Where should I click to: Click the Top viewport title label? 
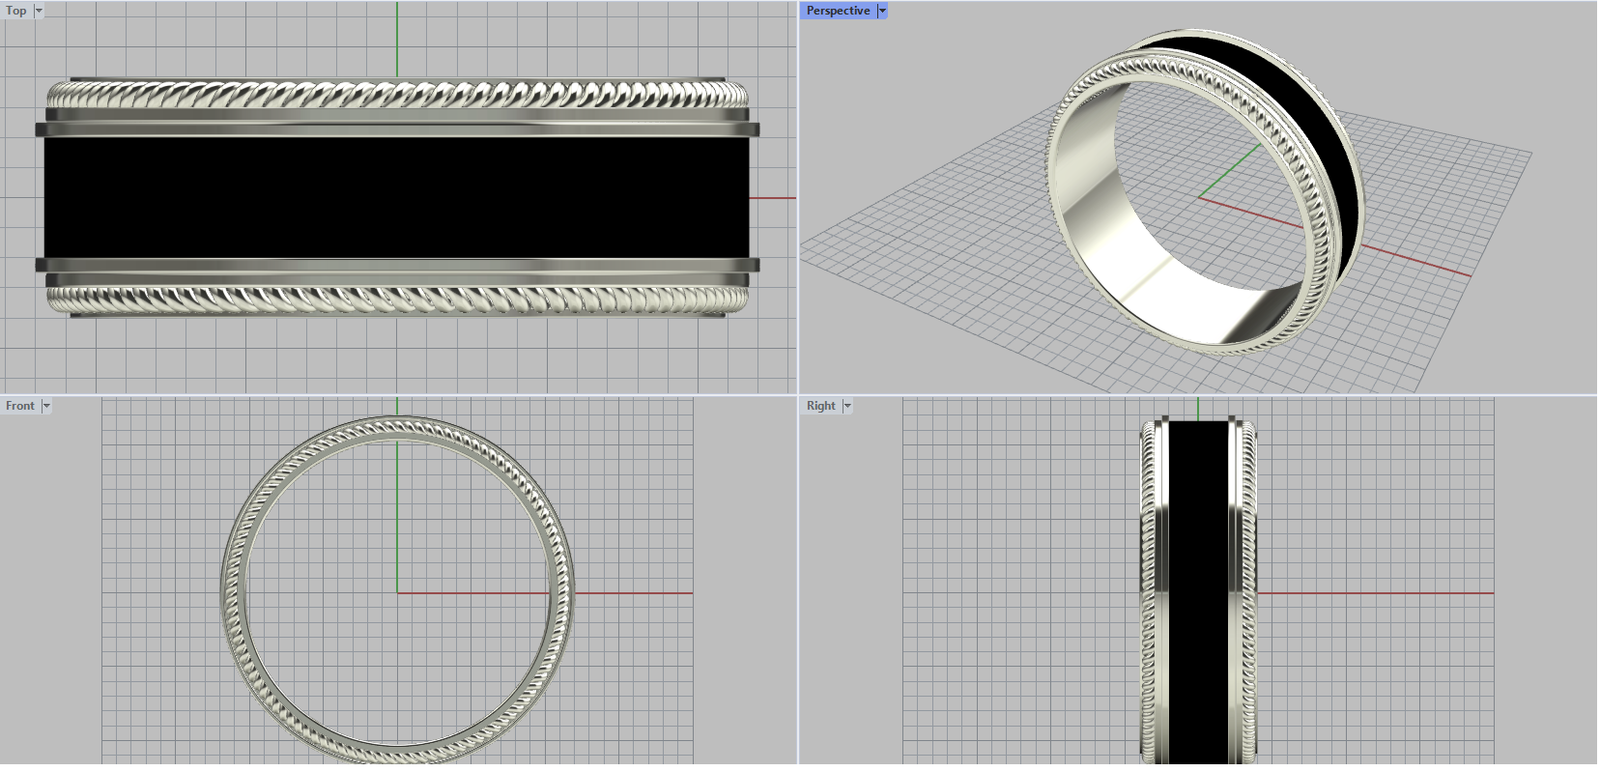click(16, 11)
